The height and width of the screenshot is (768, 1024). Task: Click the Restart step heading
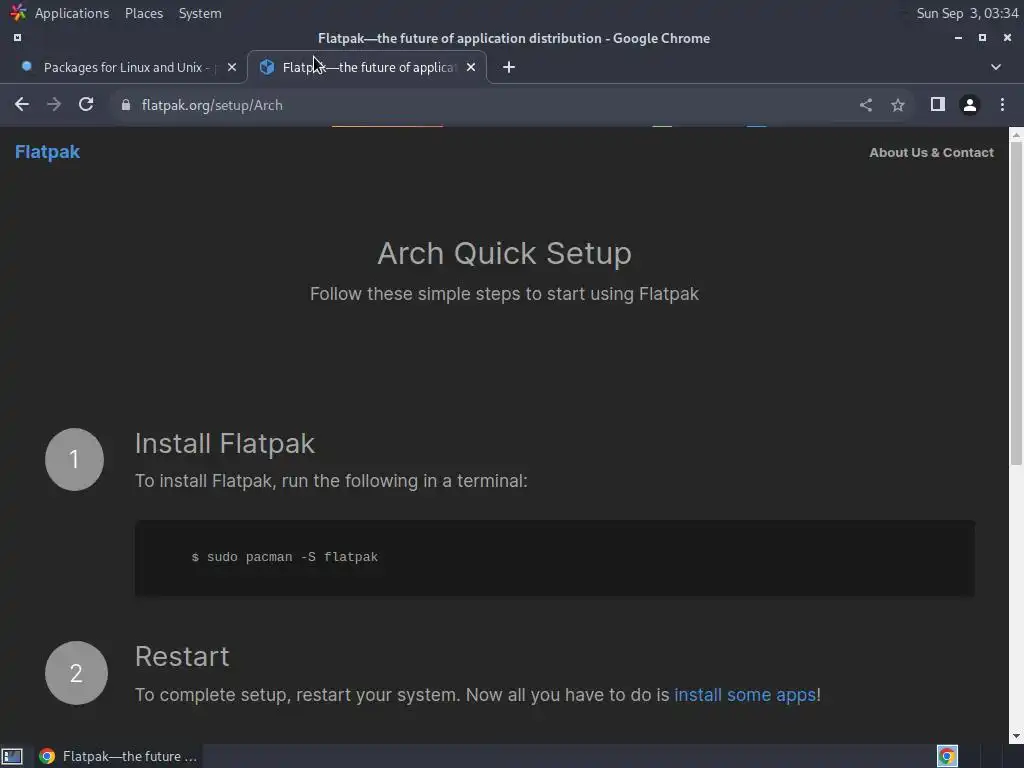182,656
